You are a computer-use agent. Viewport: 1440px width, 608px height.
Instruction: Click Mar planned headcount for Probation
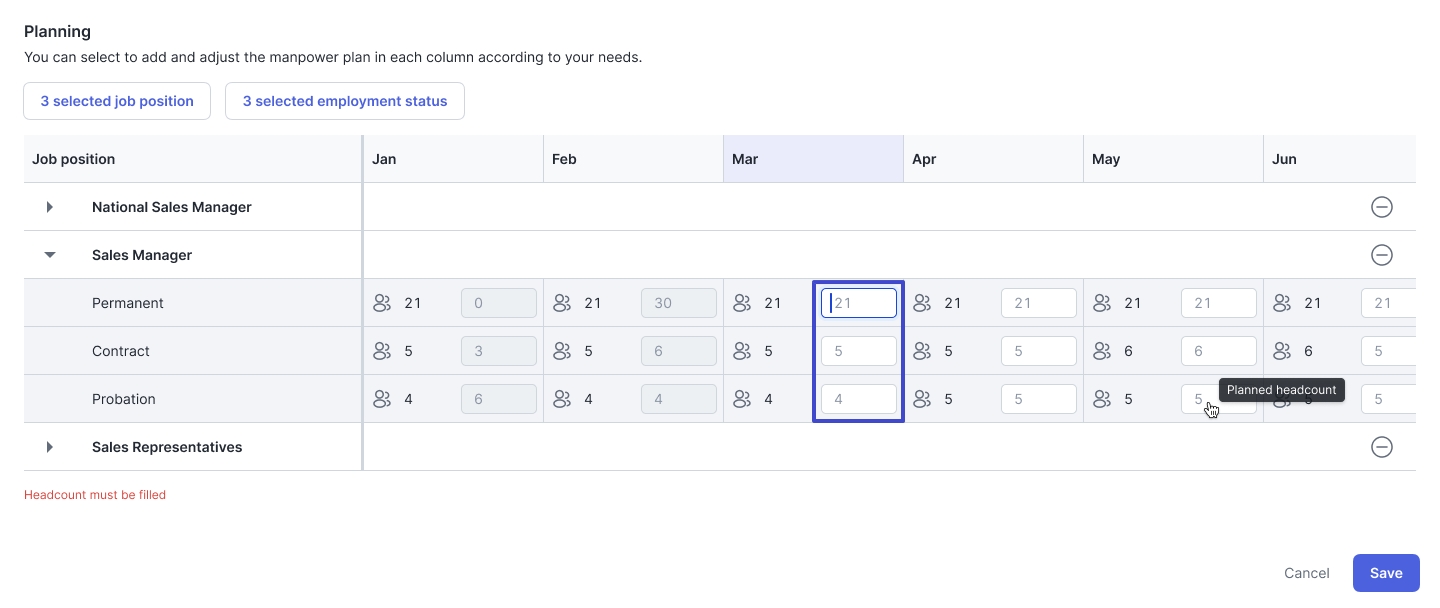click(859, 399)
